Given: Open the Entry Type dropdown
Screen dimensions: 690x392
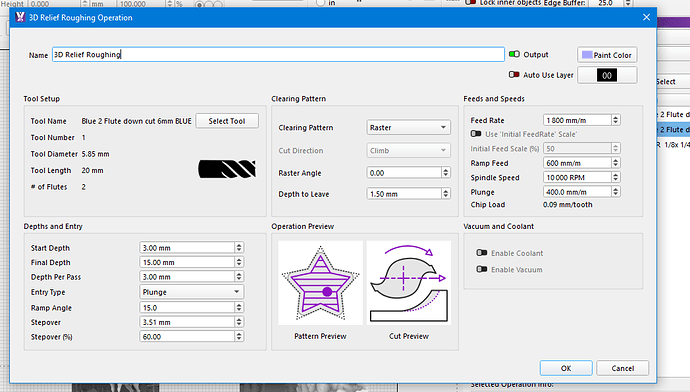Looking at the screenshot, I should pos(191,292).
